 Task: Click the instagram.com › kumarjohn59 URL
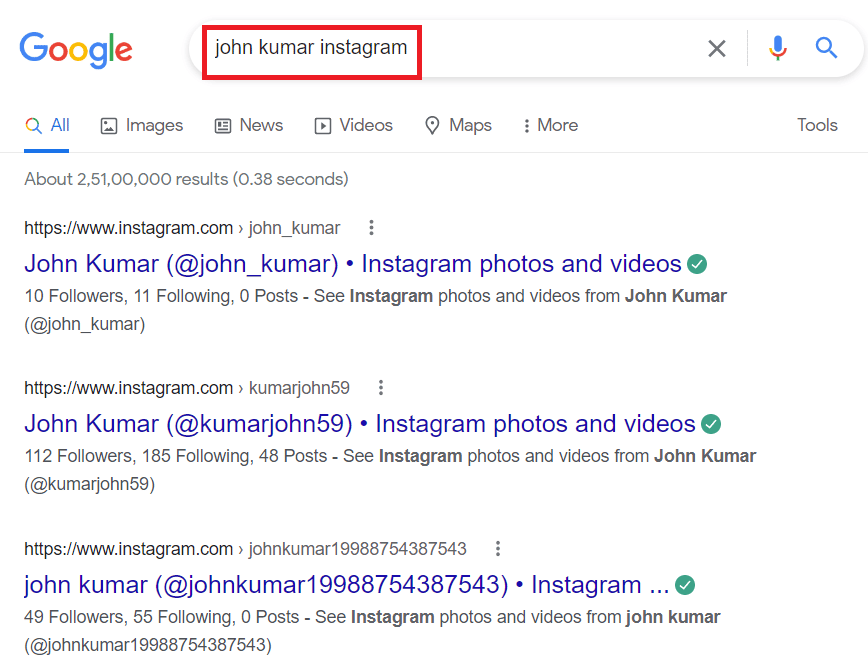tap(187, 388)
